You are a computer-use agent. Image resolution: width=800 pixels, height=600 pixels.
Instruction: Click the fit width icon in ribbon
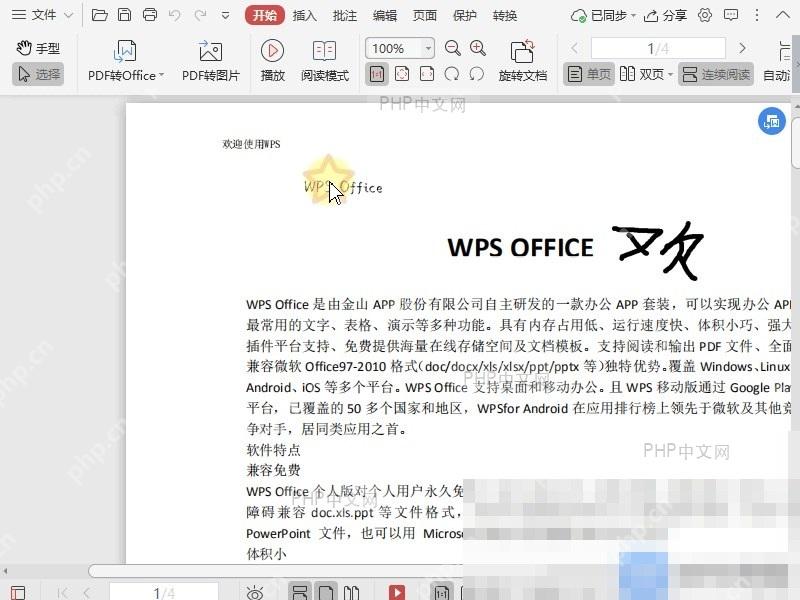tap(427, 74)
